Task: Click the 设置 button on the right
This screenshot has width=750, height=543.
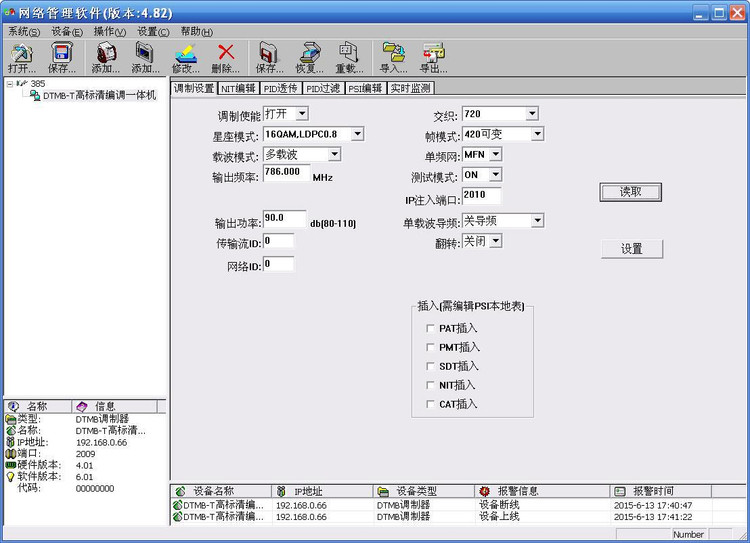Action: (632, 249)
